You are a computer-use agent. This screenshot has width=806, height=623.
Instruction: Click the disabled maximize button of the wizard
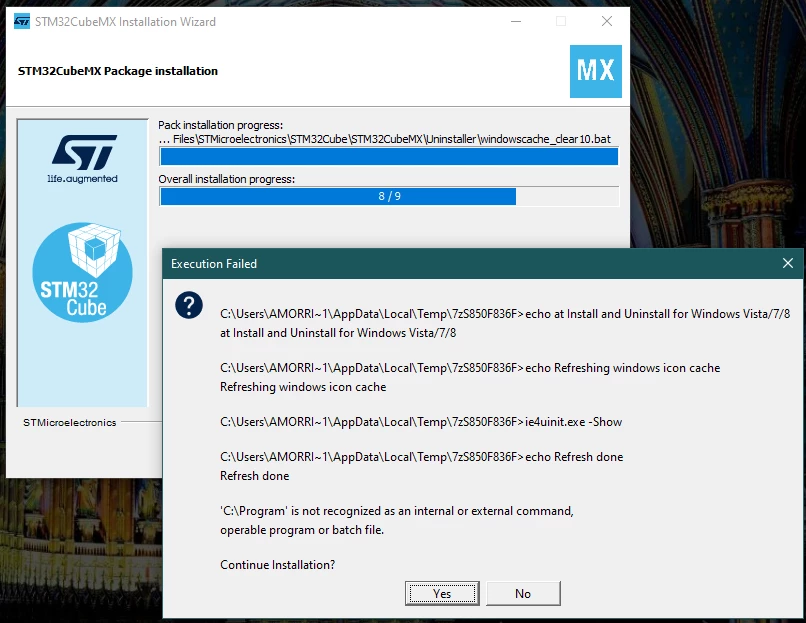coord(561,21)
